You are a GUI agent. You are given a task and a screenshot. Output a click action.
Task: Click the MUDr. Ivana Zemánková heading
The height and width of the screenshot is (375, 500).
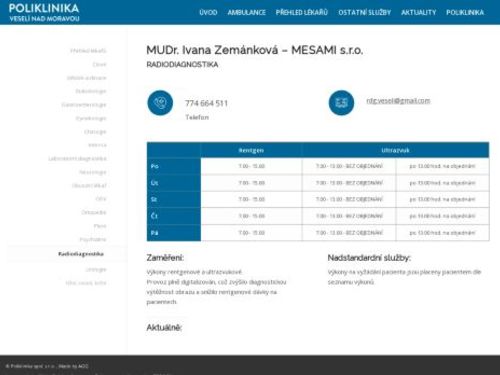(x=255, y=50)
